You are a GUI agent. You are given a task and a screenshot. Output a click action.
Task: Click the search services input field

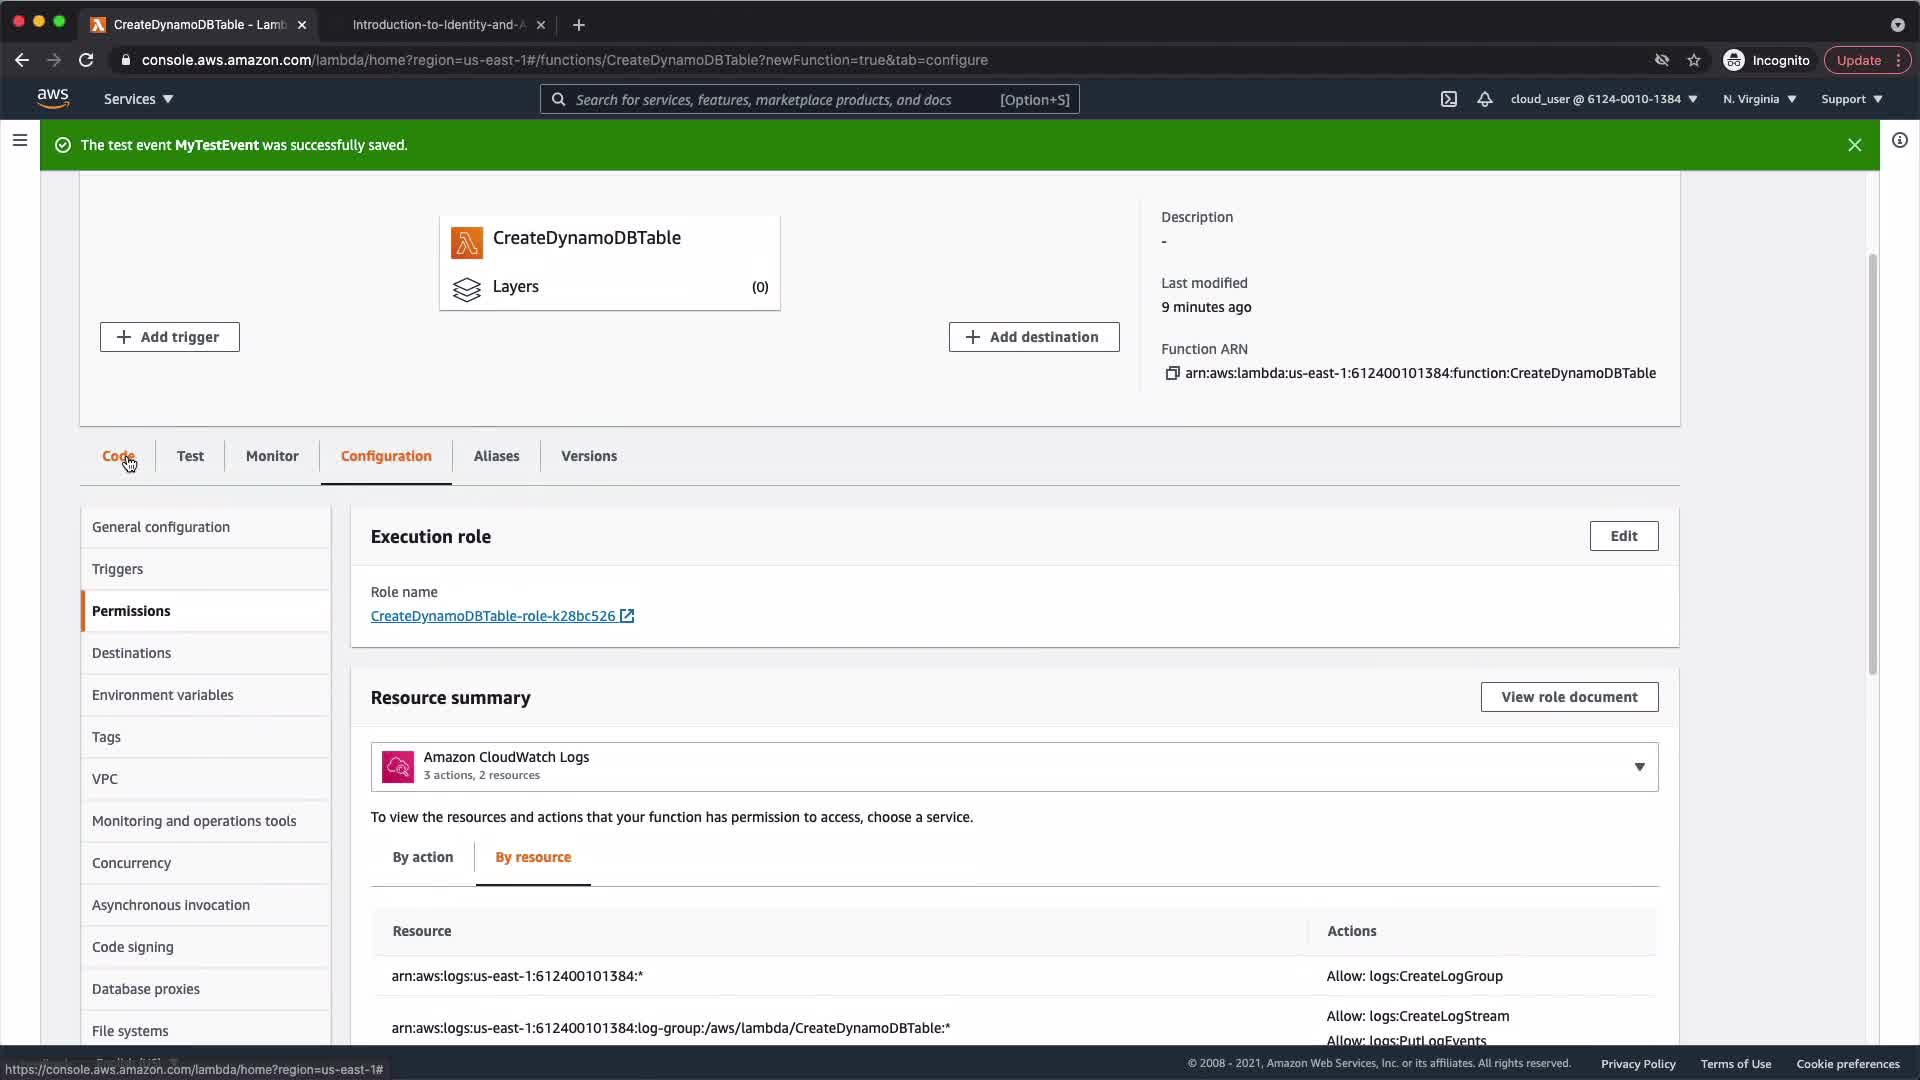pyautogui.click(x=780, y=99)
